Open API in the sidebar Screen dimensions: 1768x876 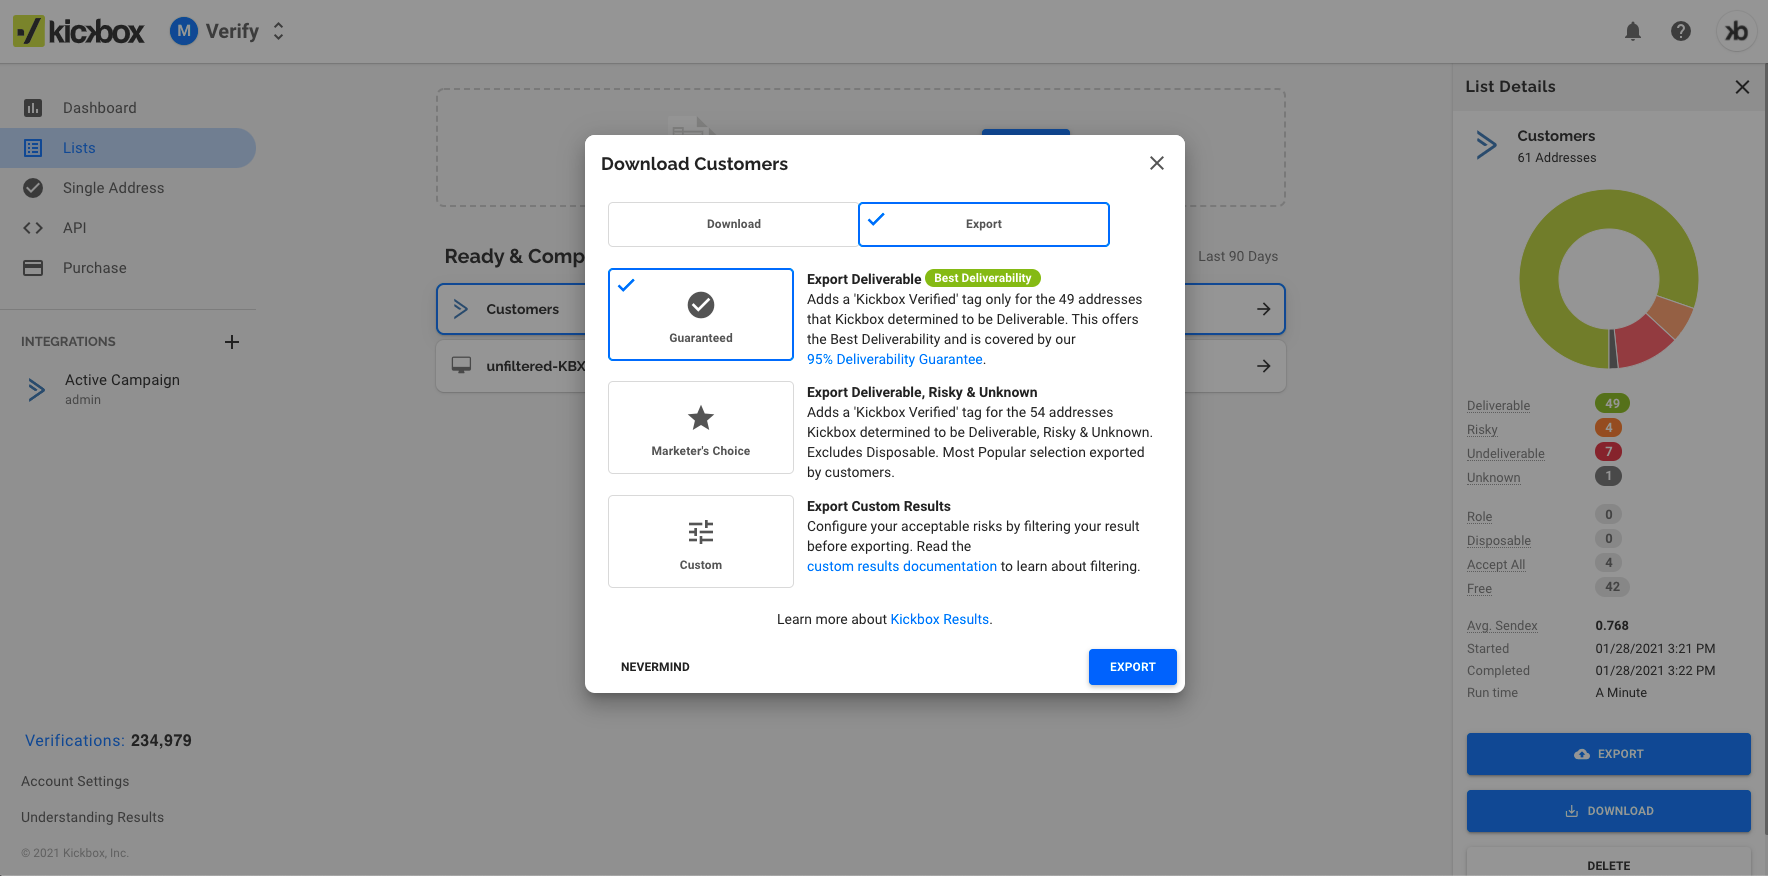128,228
